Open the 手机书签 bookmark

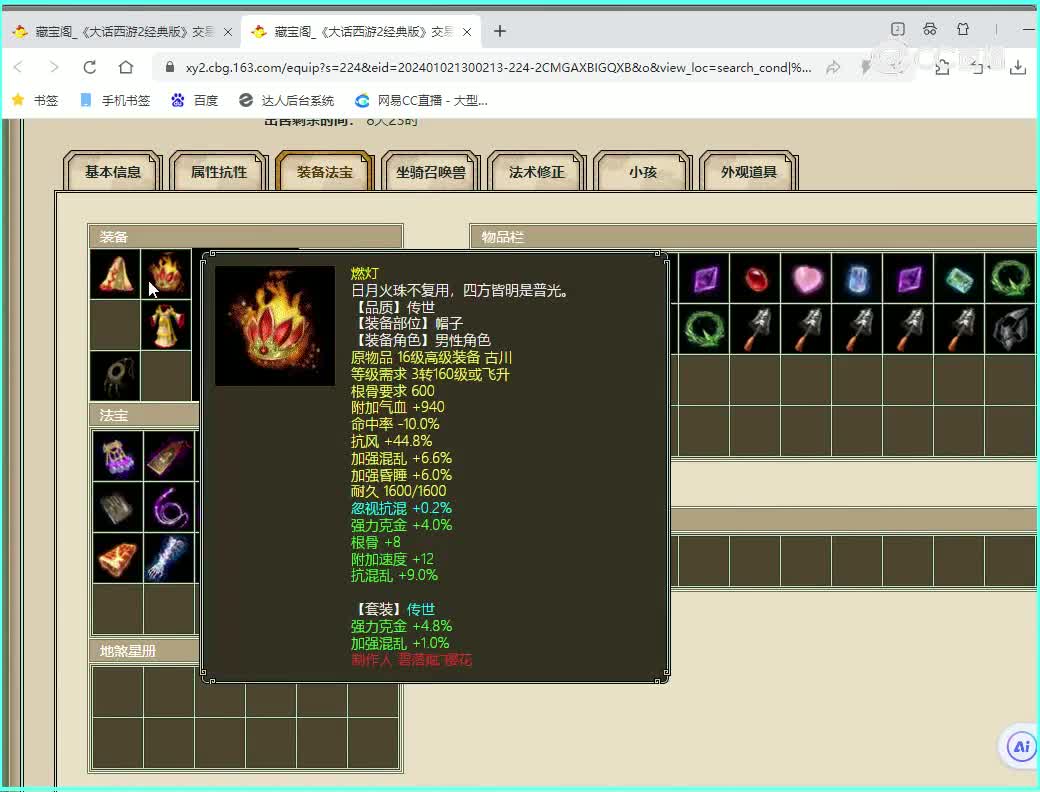(x=115, y=100)
